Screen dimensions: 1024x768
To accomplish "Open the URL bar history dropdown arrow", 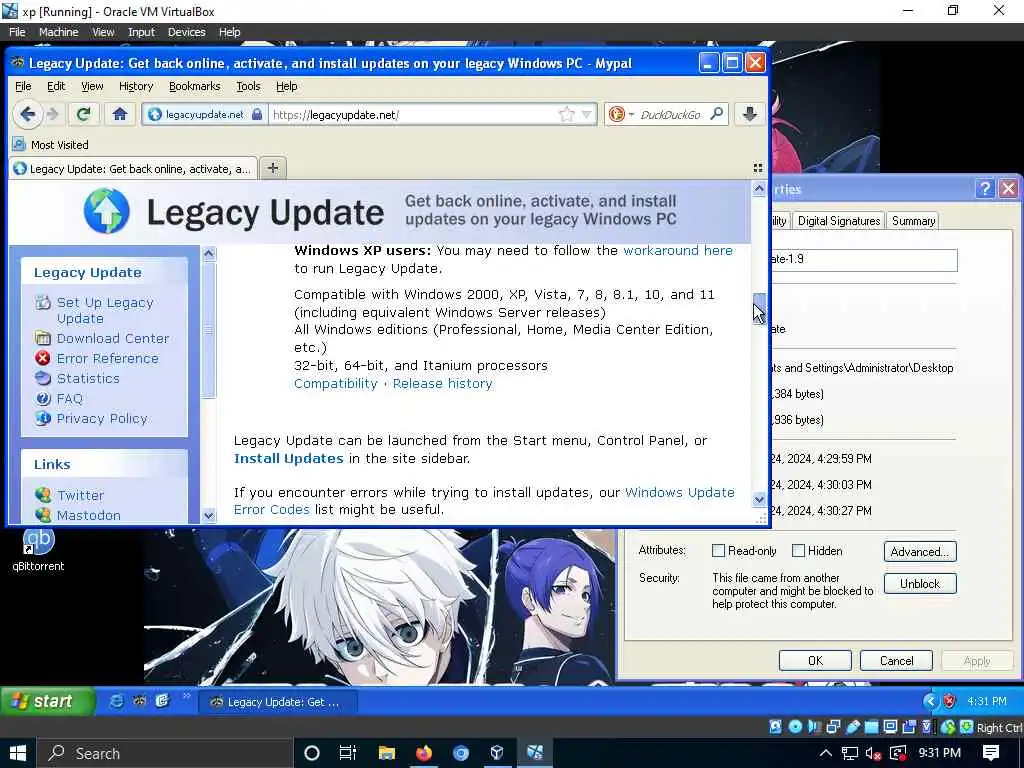I will pyautogui.click(x=586, y=114).
